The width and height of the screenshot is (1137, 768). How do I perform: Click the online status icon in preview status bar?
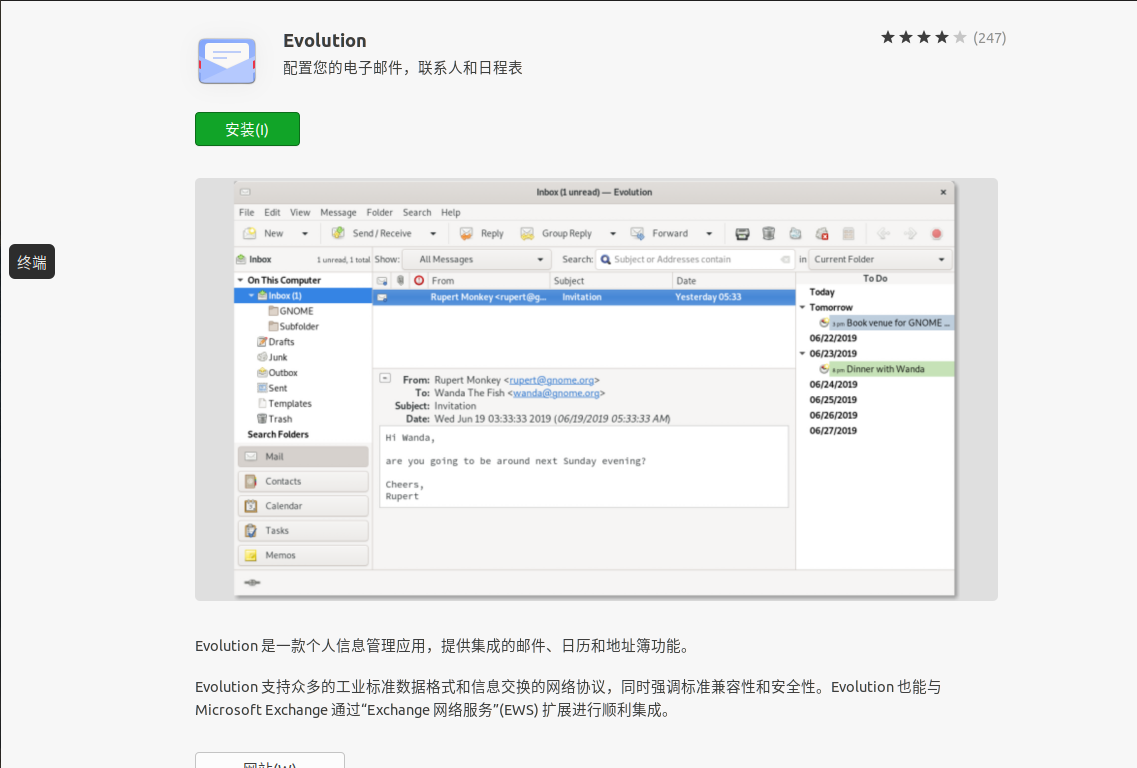(252, 582)
